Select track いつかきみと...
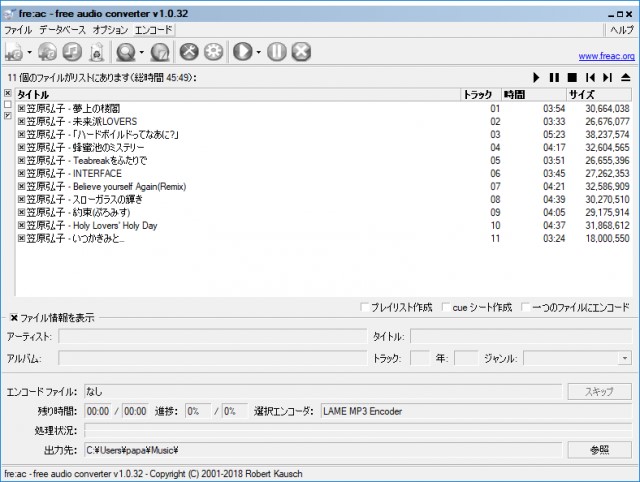 [x=324, y=238]
